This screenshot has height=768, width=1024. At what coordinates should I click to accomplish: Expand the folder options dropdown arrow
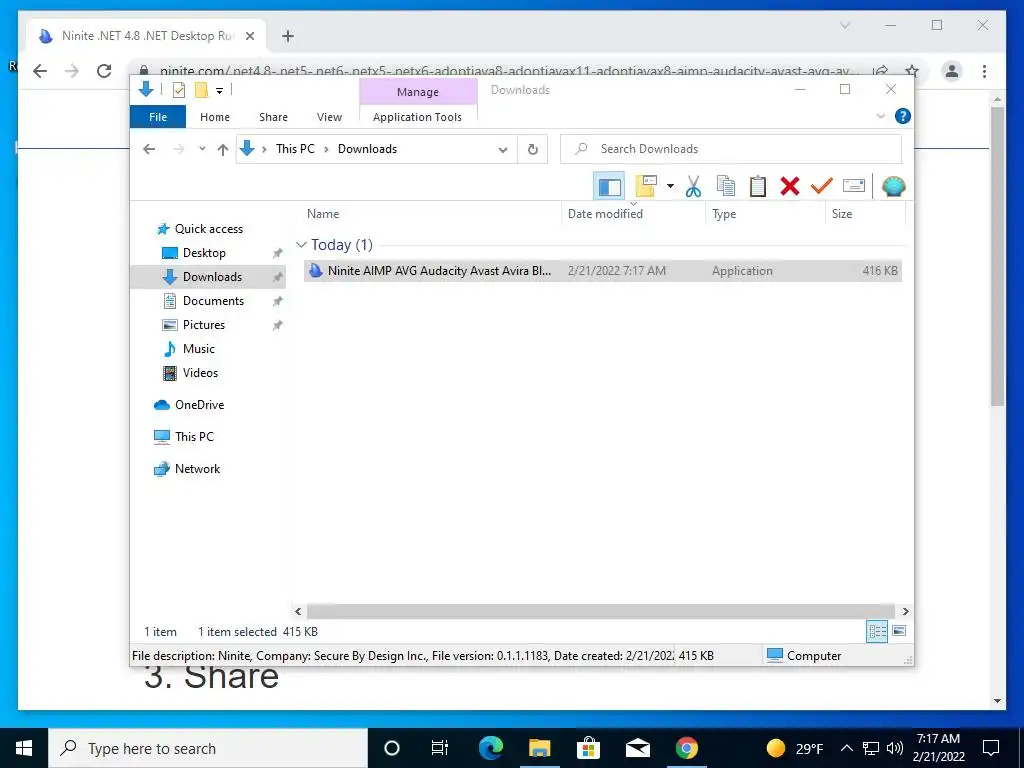[x=670, y=187]
